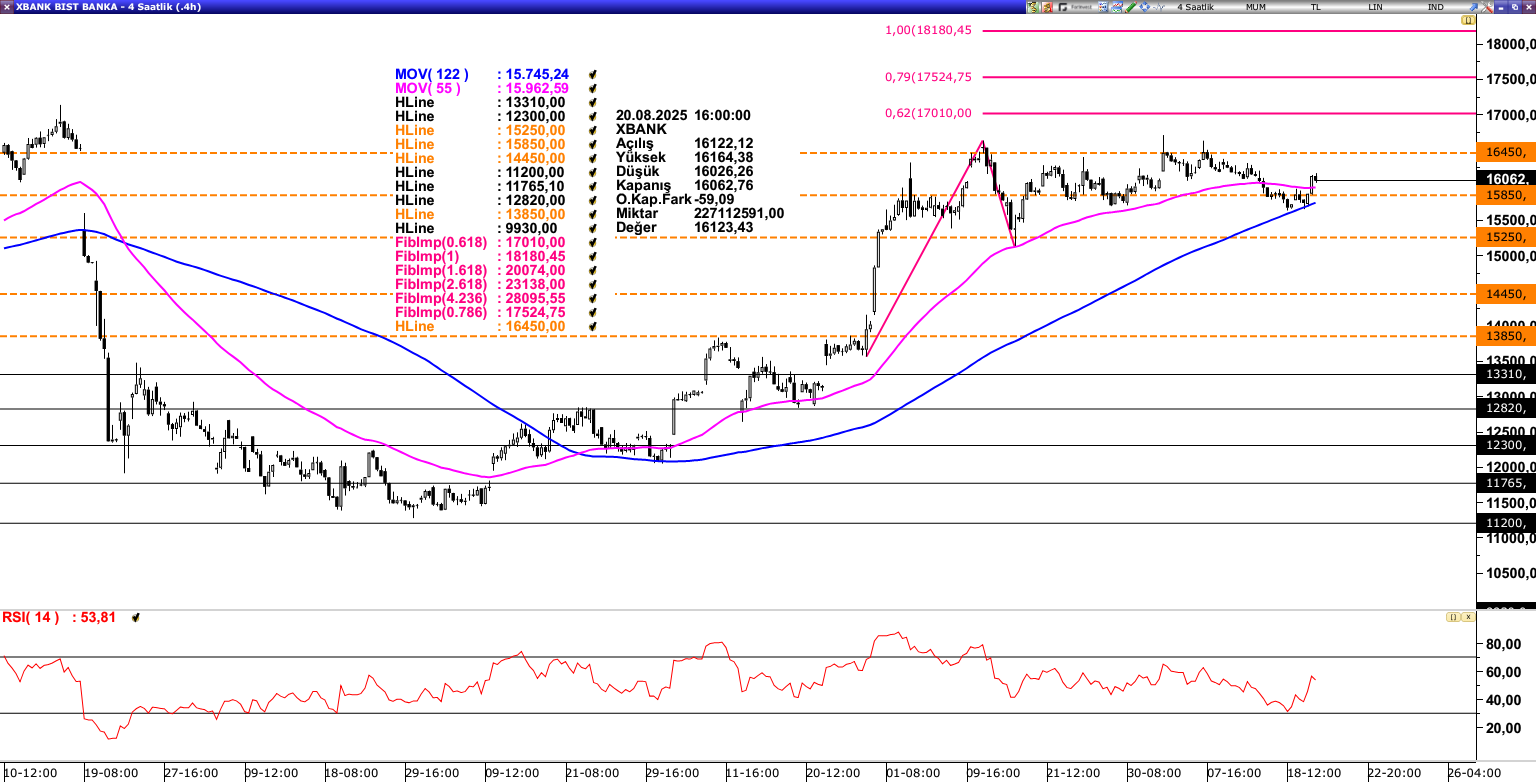1536x782 pixels.
Task: Open the indicator list icon left of the pencil
Action: (x=1103, y=7)
